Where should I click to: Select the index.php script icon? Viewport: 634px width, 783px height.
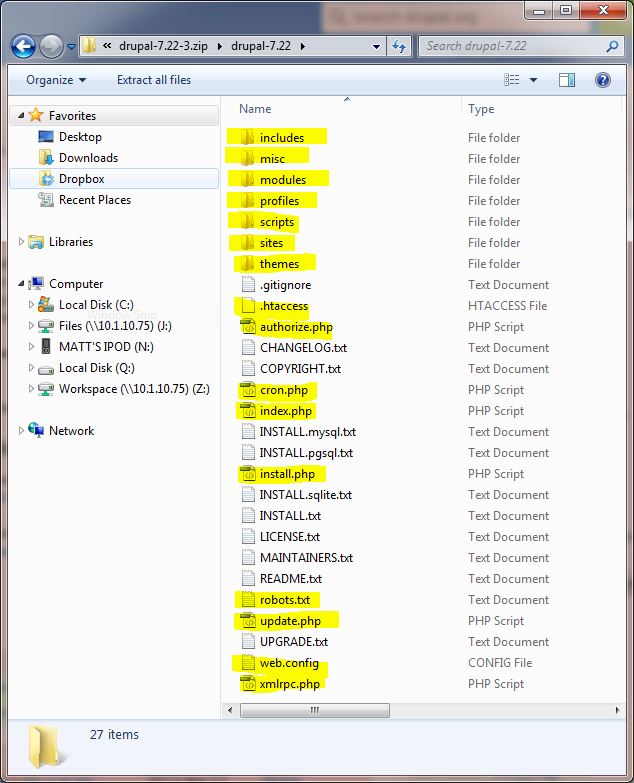coord(248,410)
